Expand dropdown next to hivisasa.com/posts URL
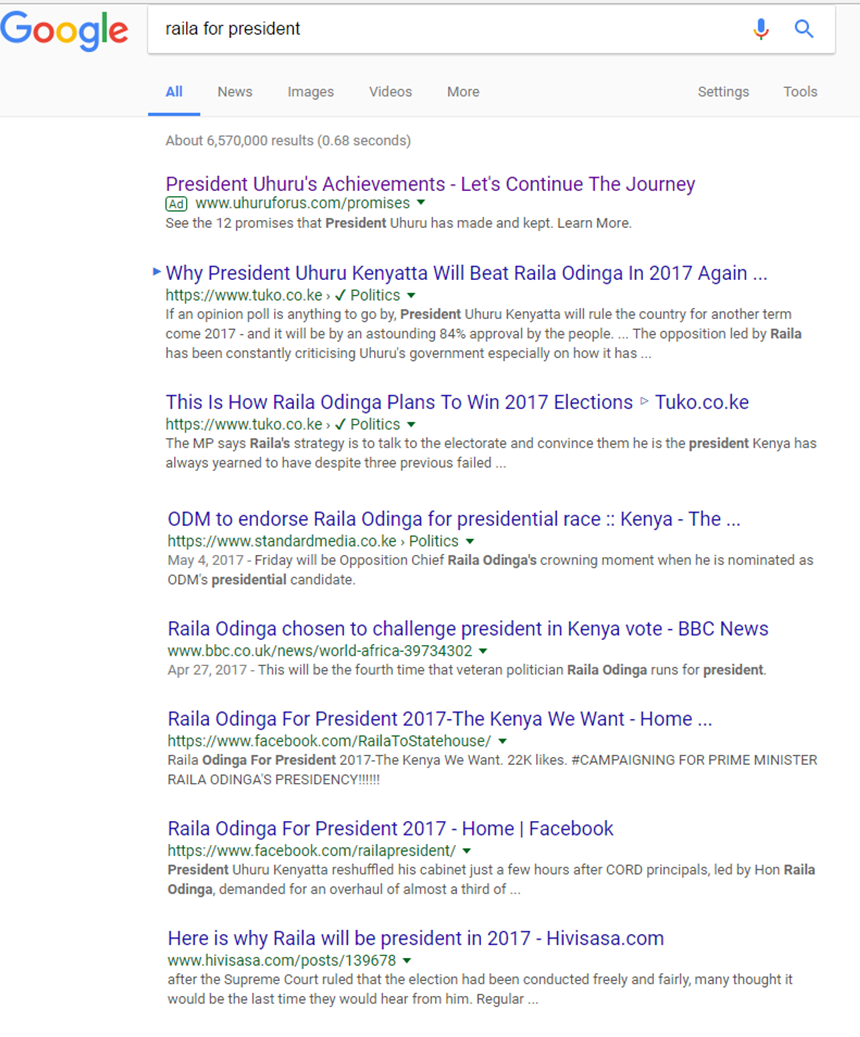The width and height of the screenshot is (860, 1037). point(407,961)
